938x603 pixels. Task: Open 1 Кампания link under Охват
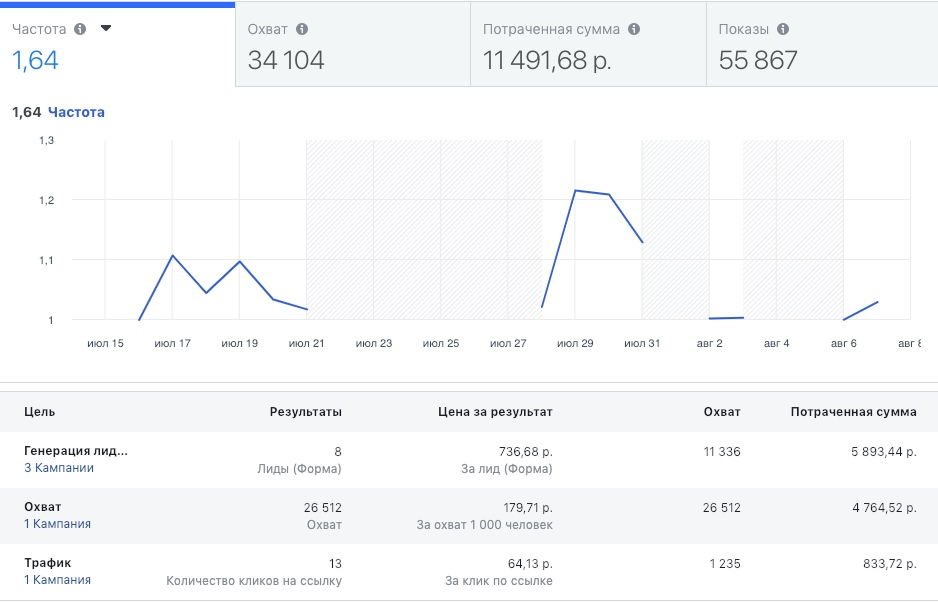[x=57, y=523]
